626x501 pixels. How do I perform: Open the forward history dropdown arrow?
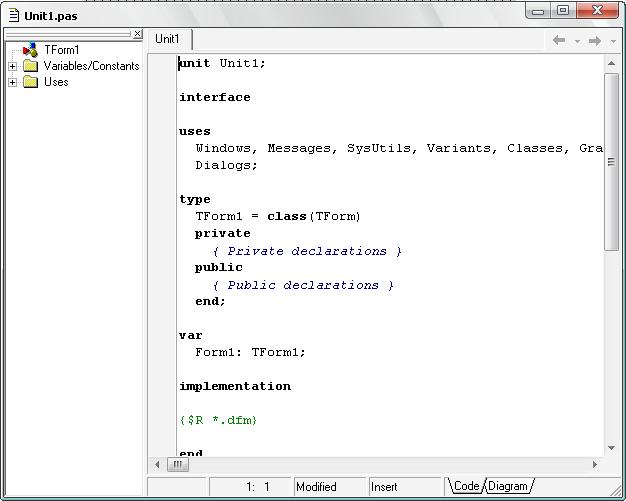[x=614, y=41]
